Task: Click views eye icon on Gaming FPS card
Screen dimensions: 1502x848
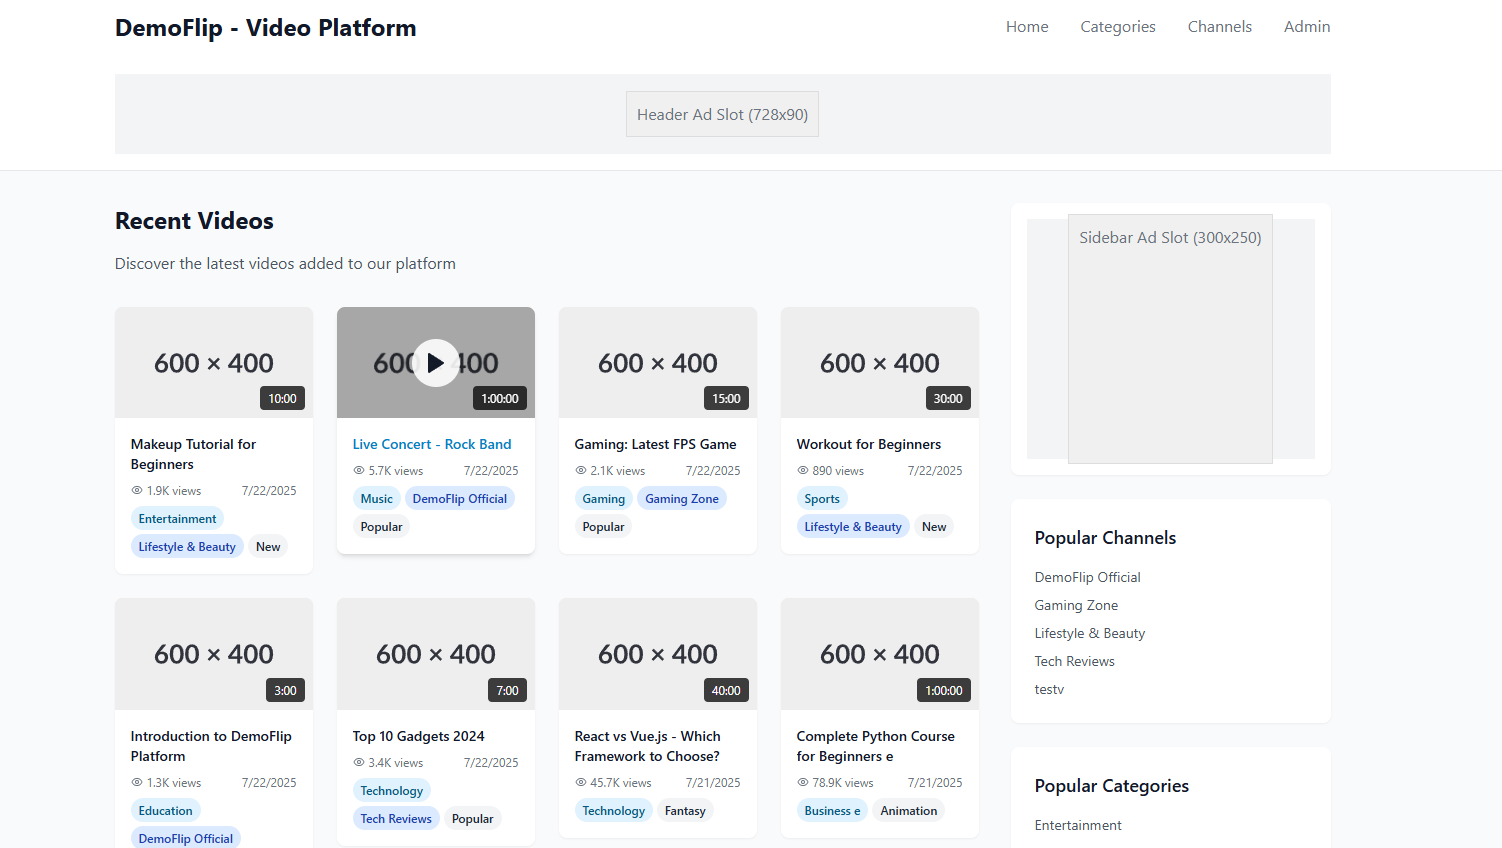Action: [x=580, y=471]
